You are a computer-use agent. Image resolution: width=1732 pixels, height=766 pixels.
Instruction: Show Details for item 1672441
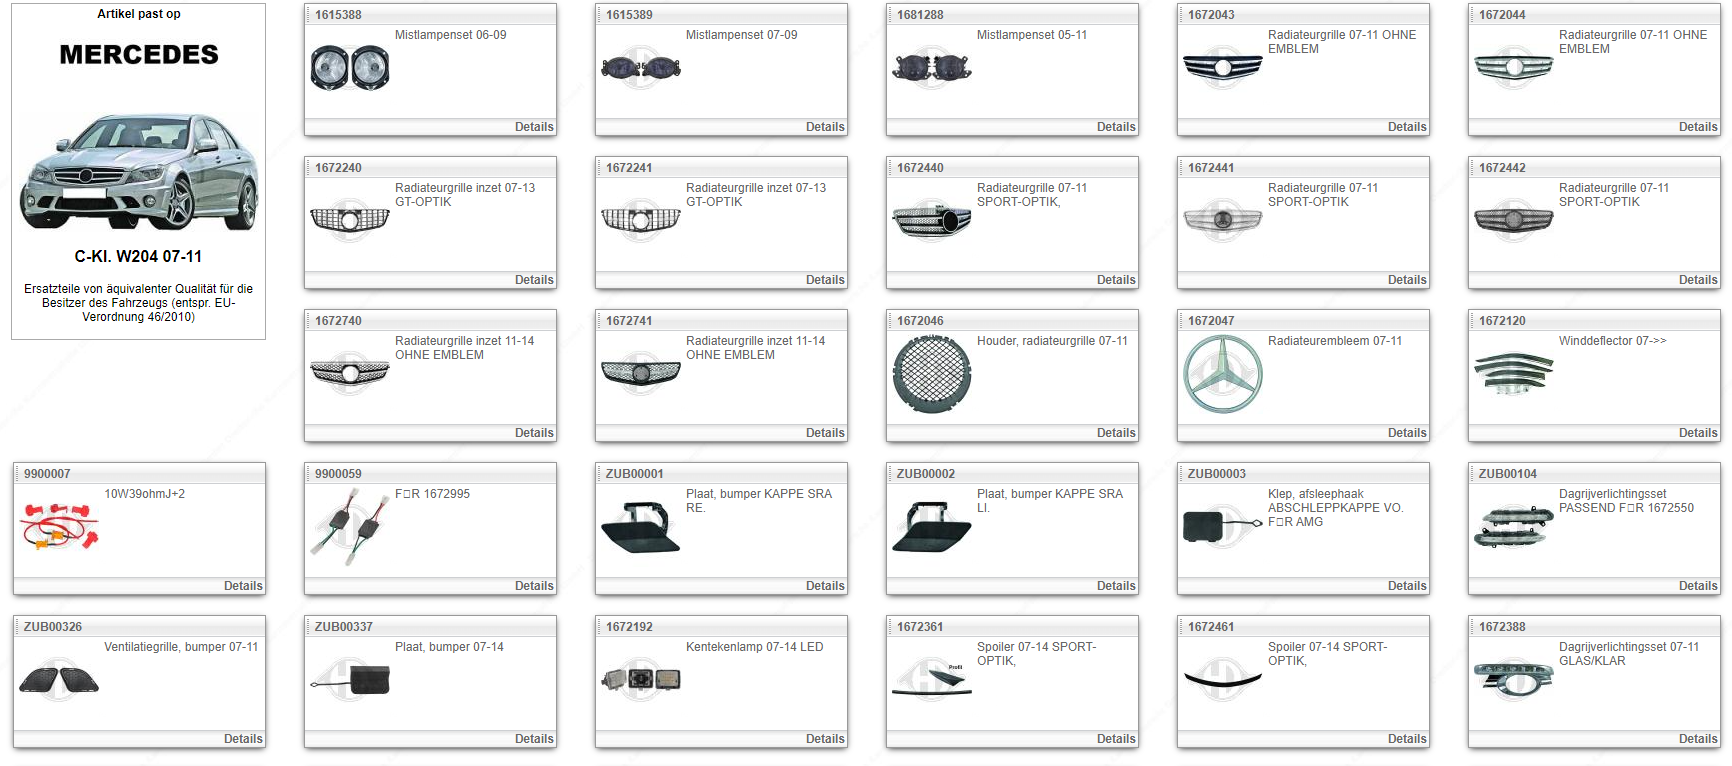[x=1407, y=280]
